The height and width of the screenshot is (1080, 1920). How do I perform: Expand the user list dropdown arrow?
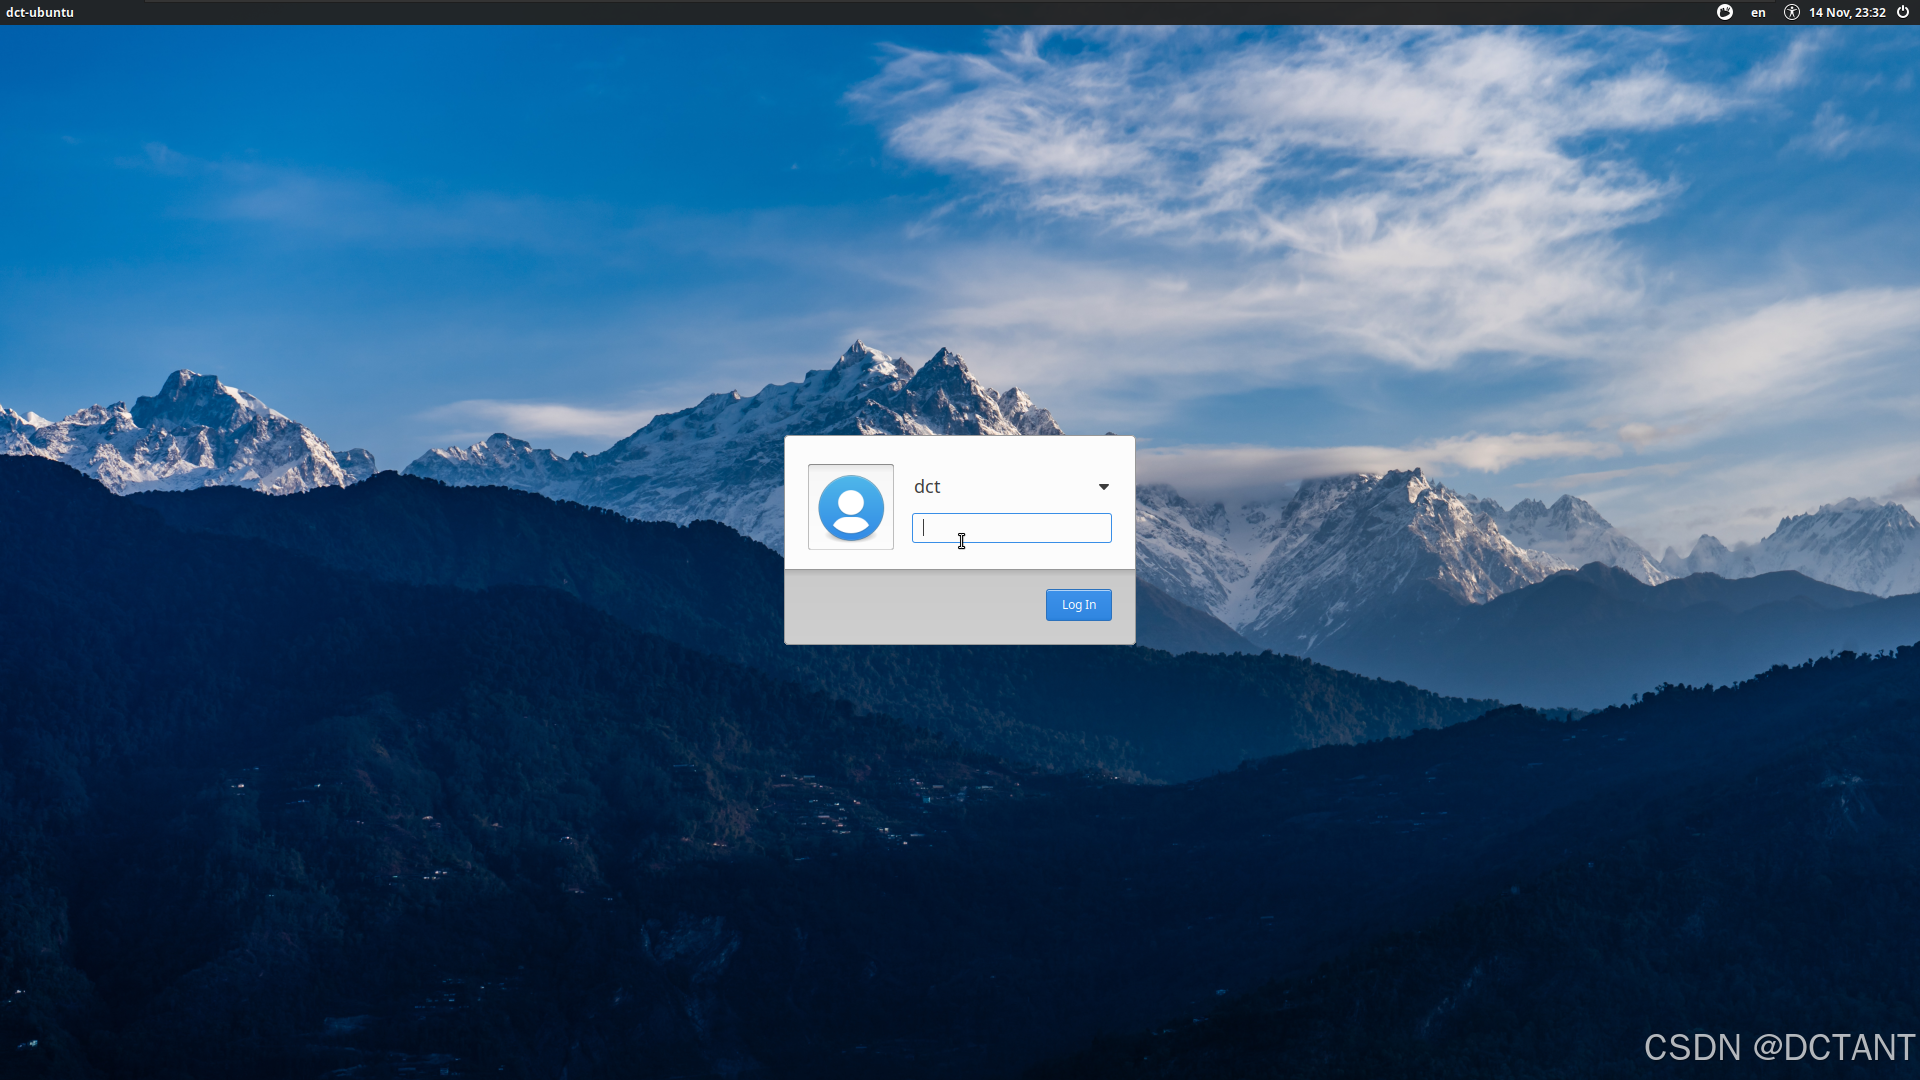click(x=1104, y=487)
